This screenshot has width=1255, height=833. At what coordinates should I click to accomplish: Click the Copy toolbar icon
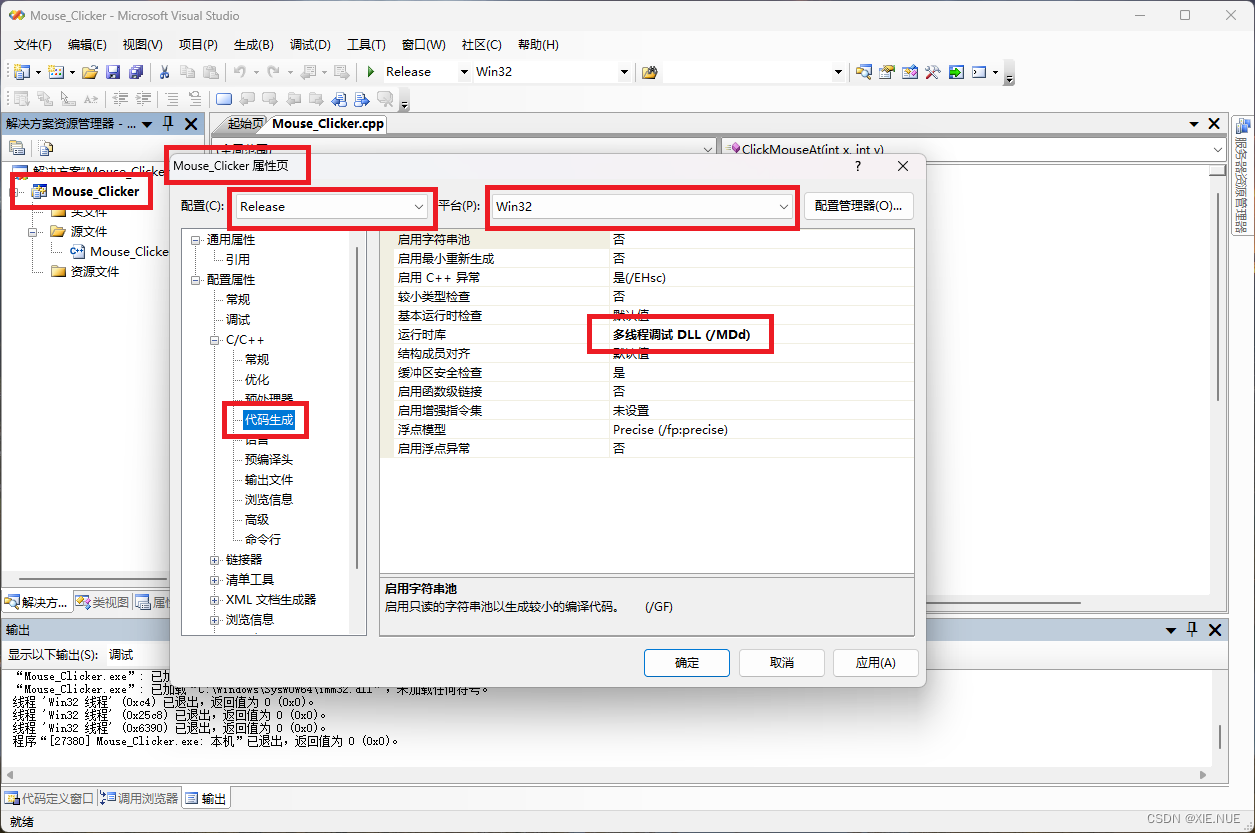(x=188, y=72)
